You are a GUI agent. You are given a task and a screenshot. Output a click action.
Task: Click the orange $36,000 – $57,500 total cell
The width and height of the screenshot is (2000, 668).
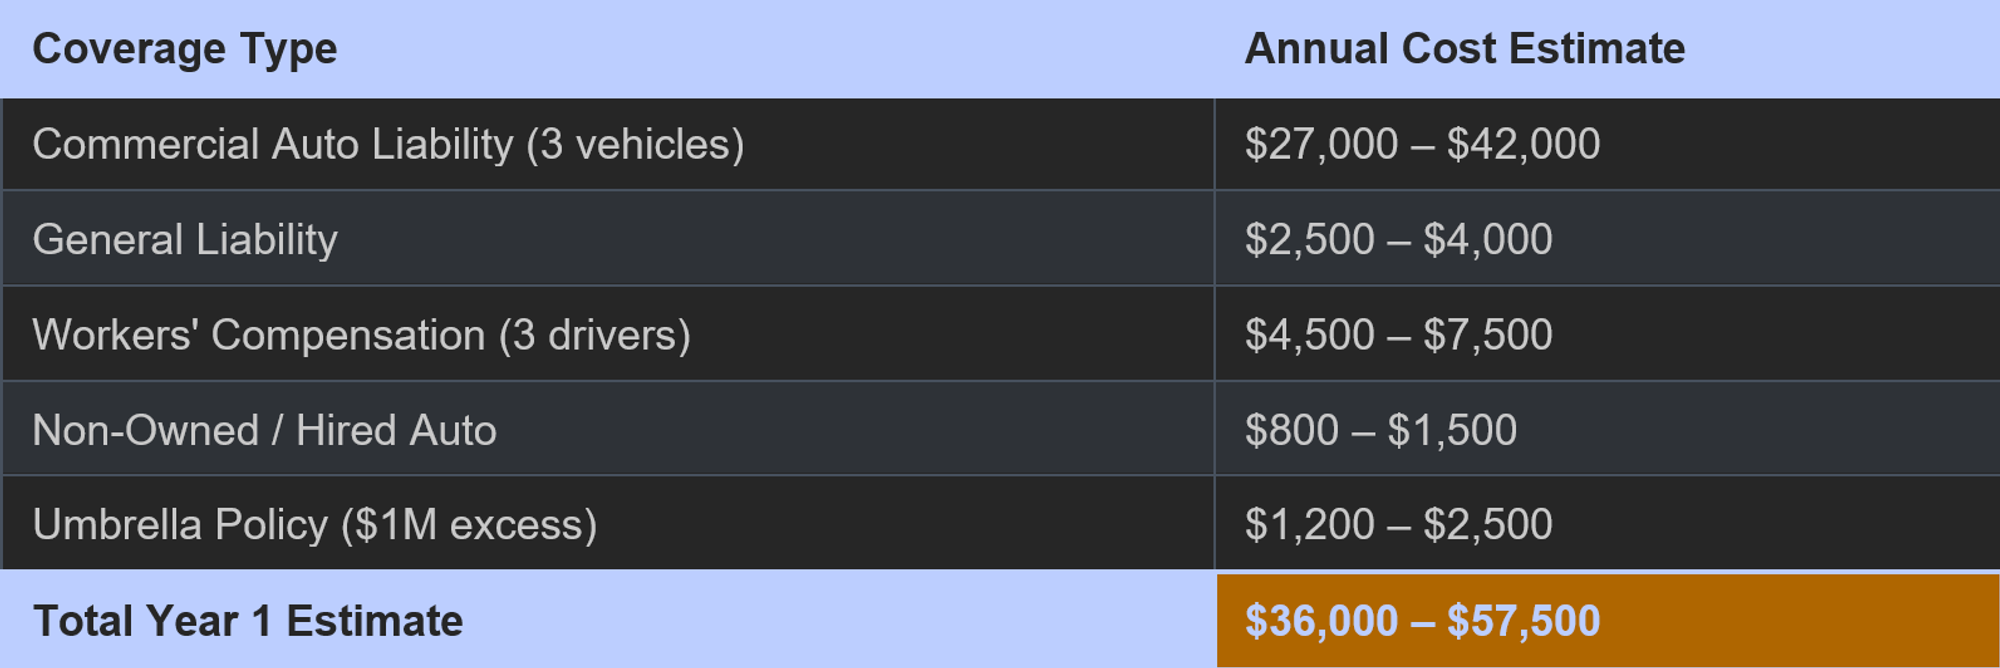1608,620
